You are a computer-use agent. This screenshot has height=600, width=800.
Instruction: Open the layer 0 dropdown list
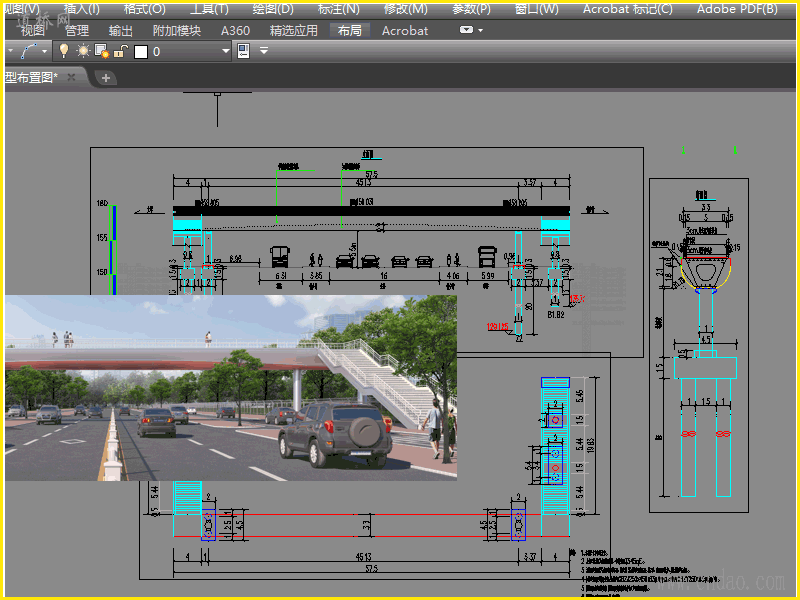click(225, 51)
